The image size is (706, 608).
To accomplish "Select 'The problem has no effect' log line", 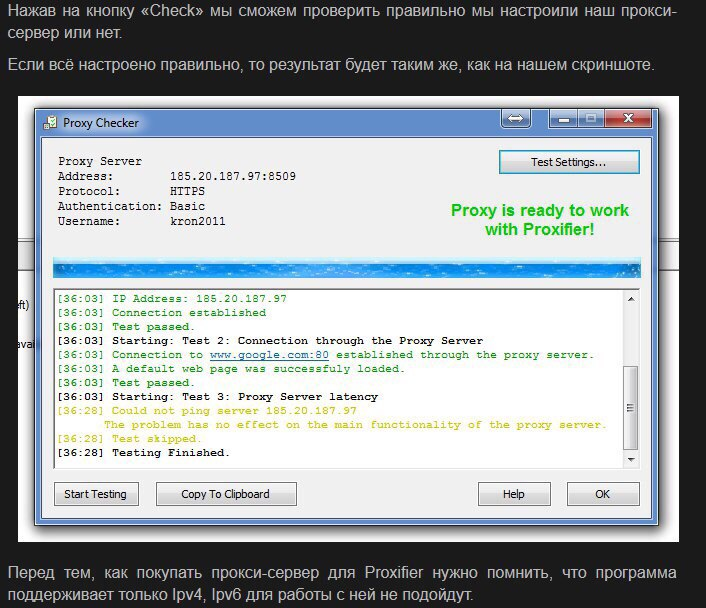I will pos(356,425).
